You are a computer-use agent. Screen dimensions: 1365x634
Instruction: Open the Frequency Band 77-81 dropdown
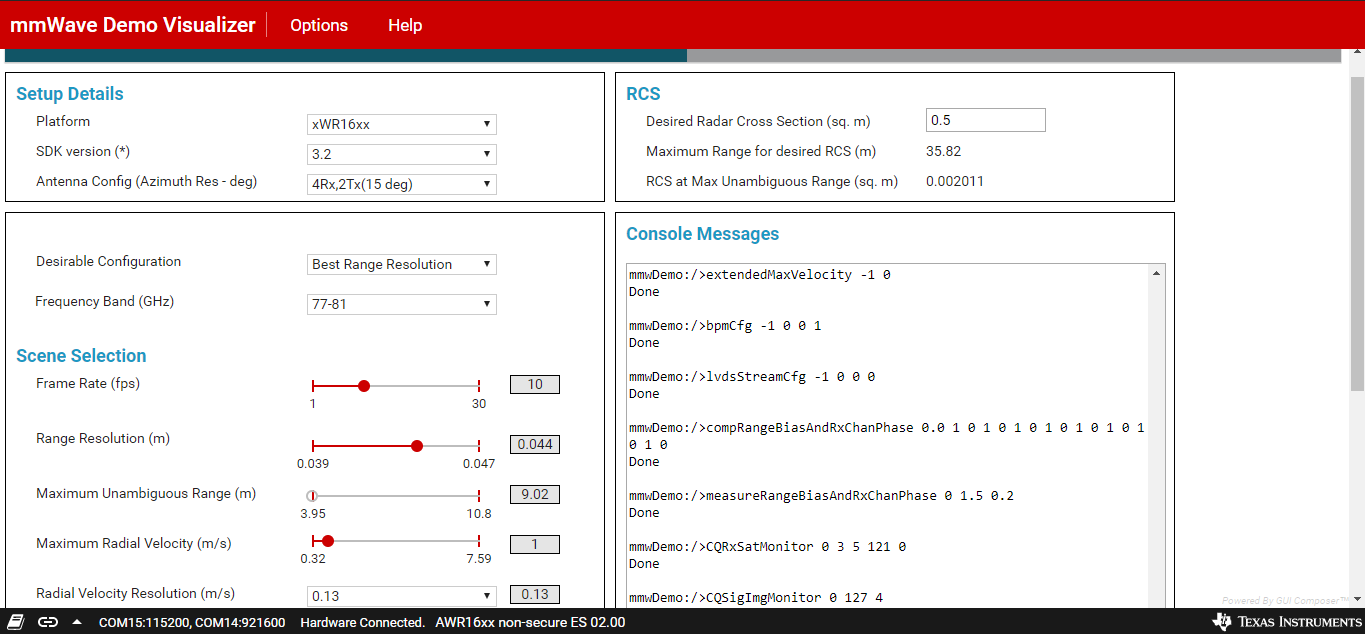401,304
